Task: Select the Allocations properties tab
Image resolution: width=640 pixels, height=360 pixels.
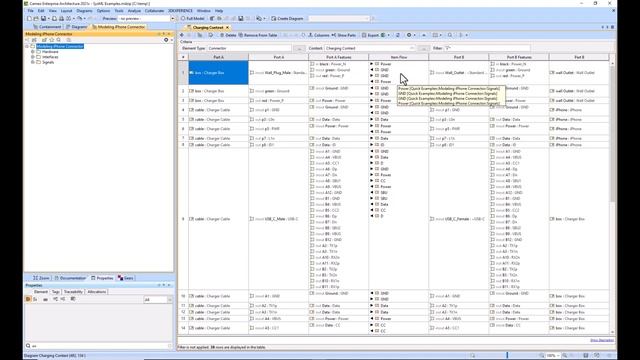Action: pos(97,292)
